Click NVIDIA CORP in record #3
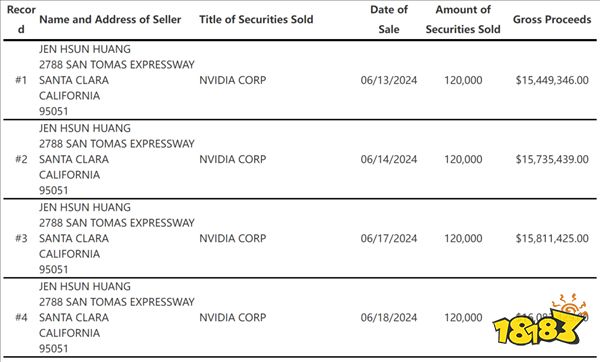This screenshot has height=362, width=600. tap(233, 238)
